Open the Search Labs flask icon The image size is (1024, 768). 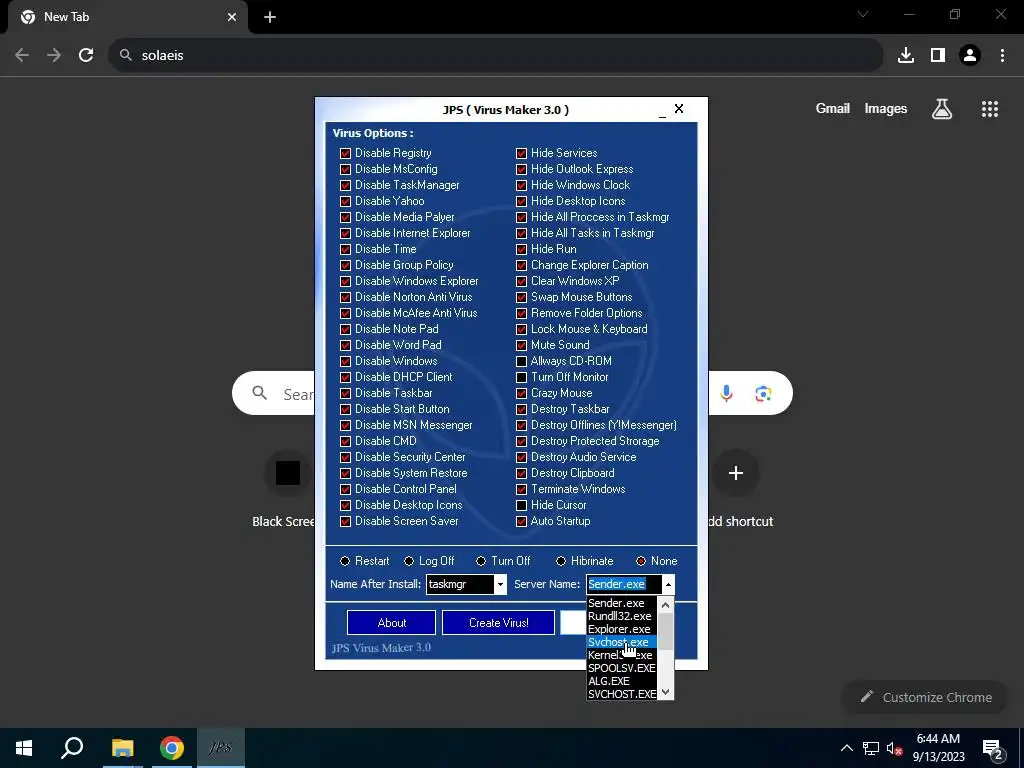[x=942, y=109]
